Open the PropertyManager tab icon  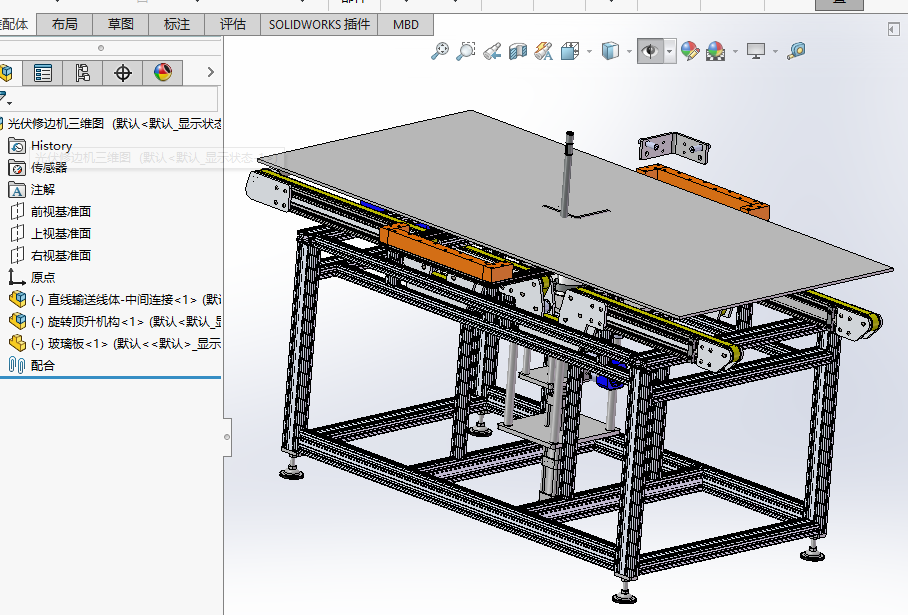(42, 72)
